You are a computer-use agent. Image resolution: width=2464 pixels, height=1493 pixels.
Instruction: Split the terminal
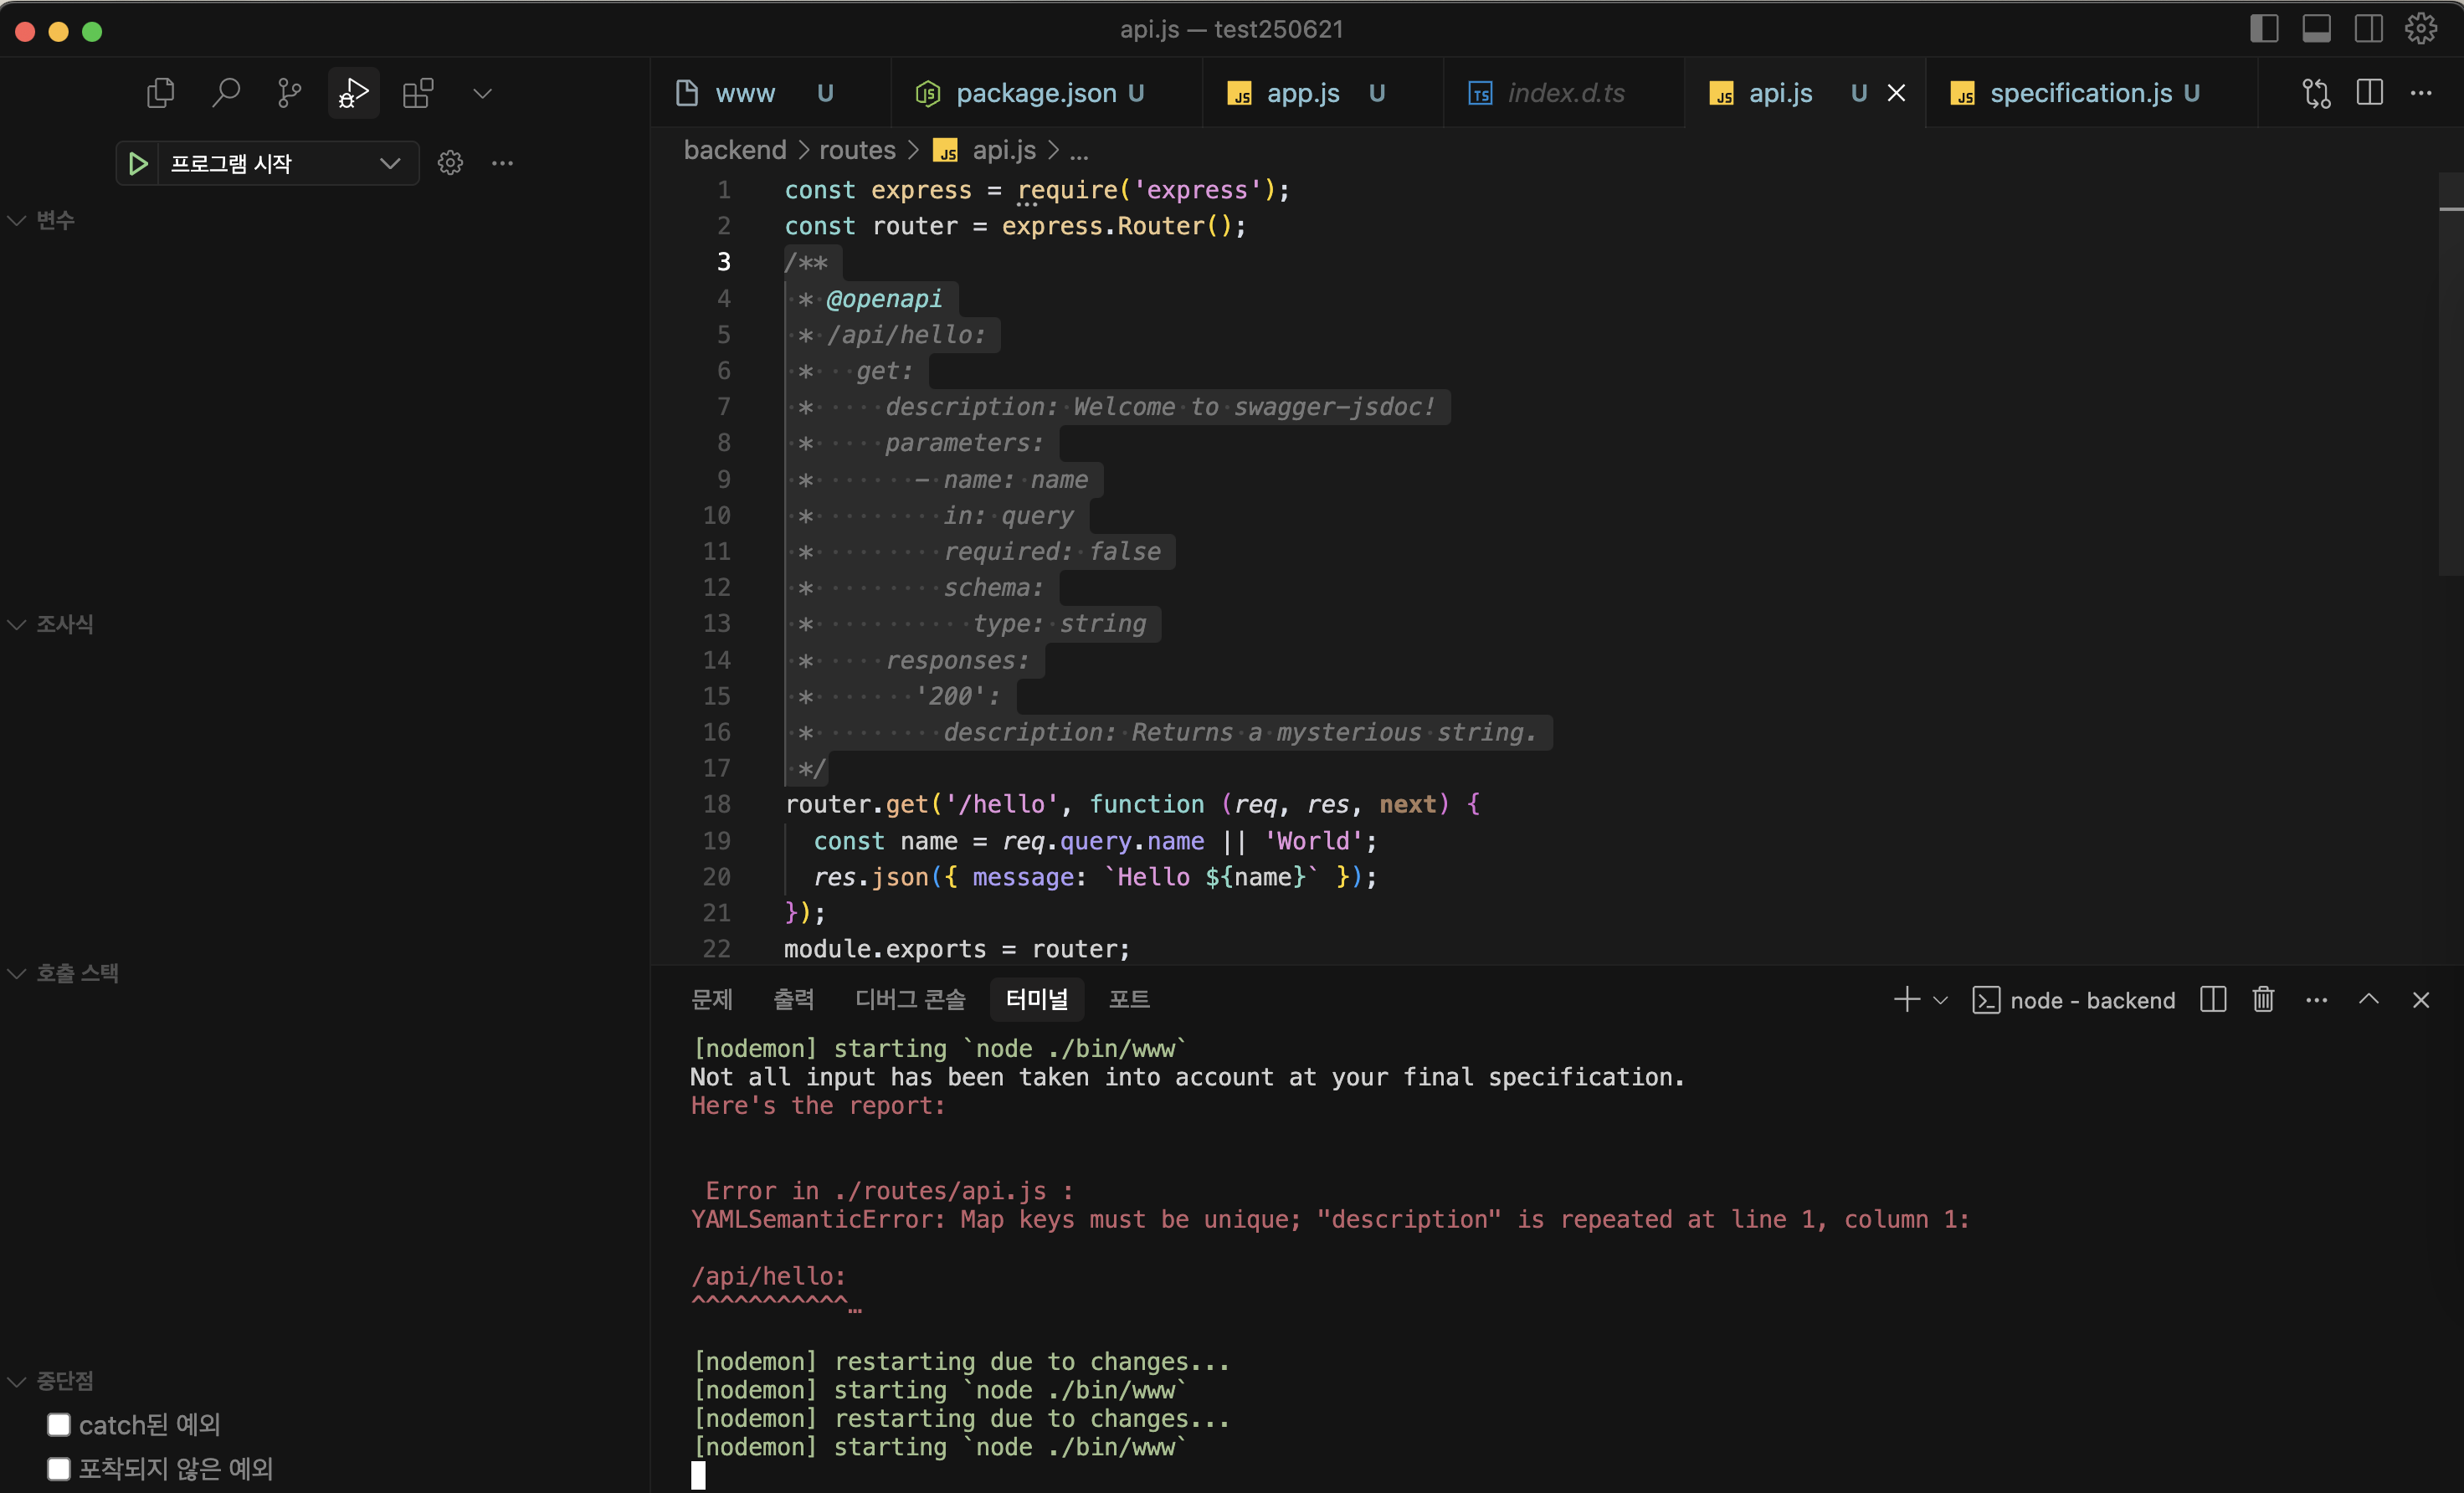tap(2213, 1000)
